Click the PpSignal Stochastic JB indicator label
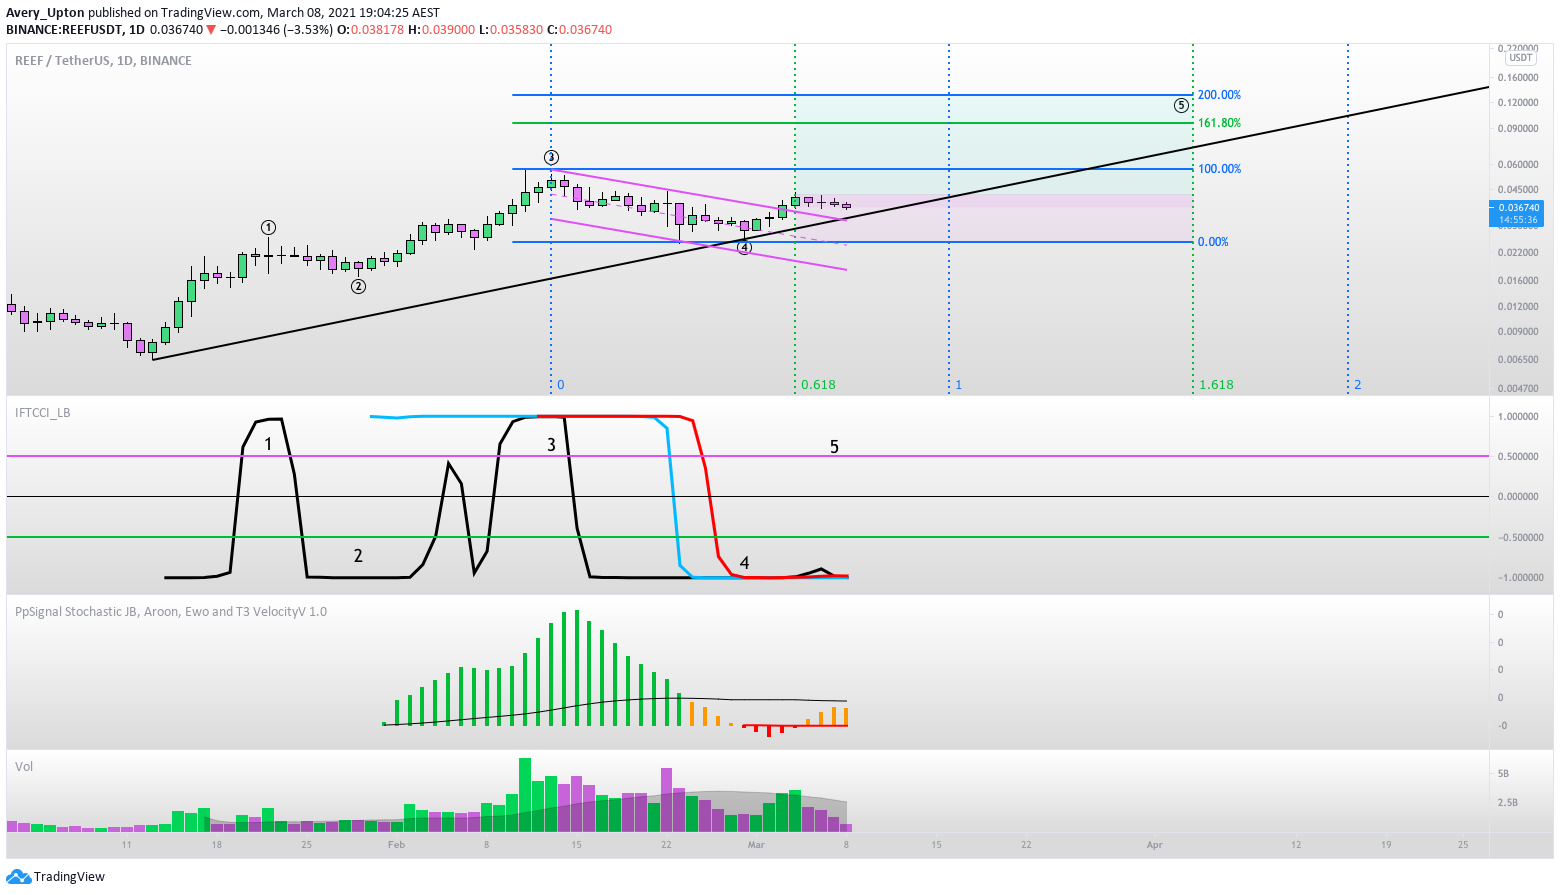 click(x=171, y=611)
